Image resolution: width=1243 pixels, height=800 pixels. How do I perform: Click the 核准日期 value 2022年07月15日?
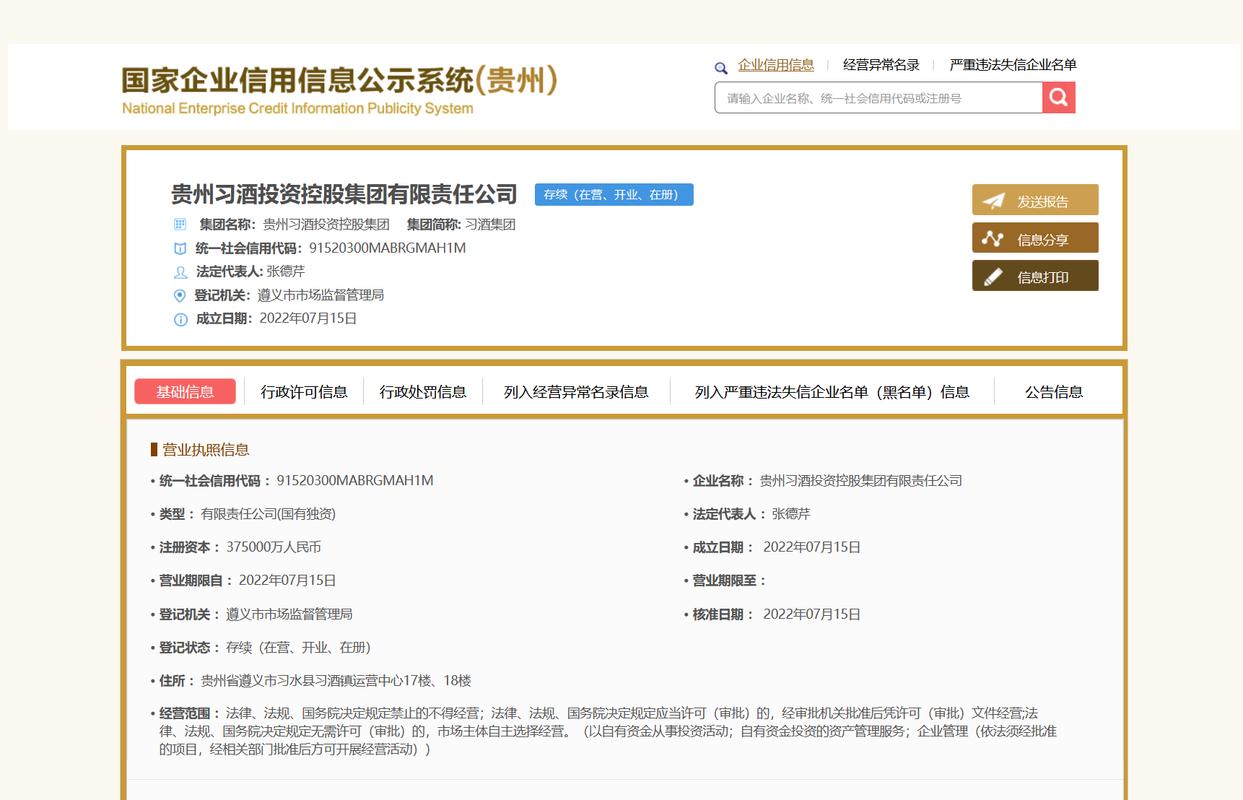tap(811, 614)
